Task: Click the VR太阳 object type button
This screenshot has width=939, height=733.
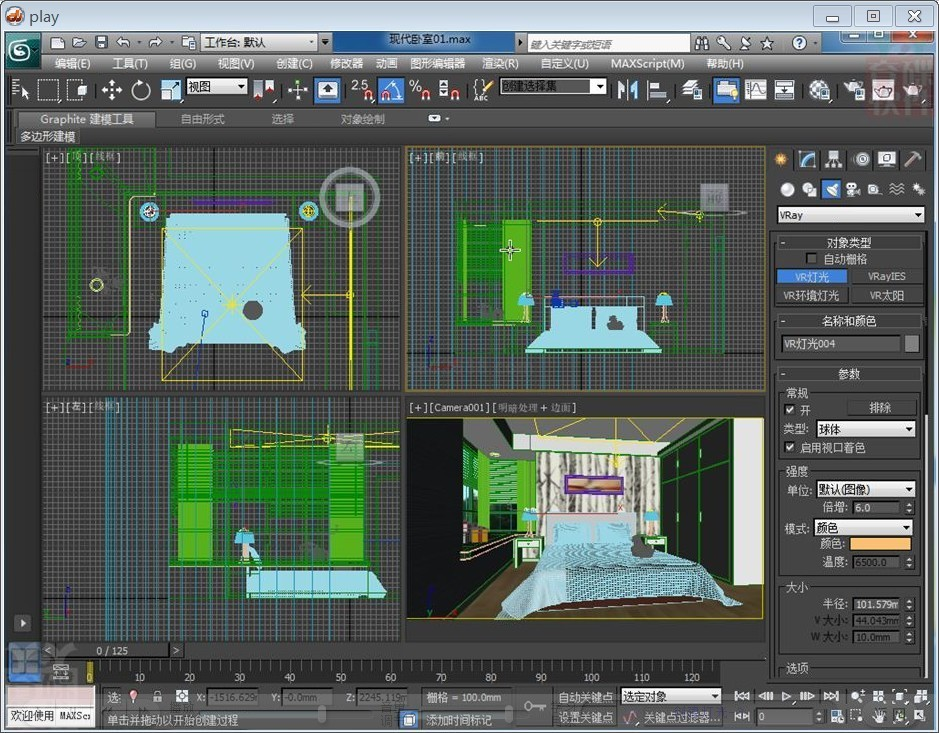Action: point(886,295)
